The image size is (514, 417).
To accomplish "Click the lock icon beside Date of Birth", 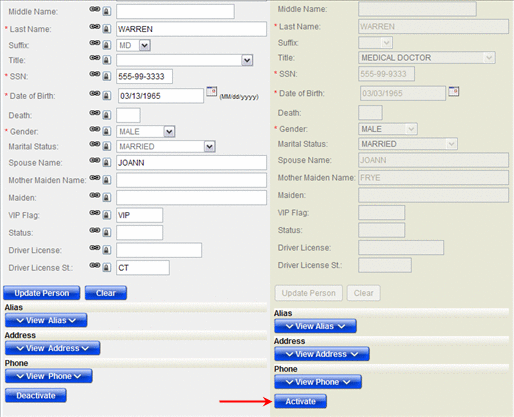I will click(x=106, y=96).
